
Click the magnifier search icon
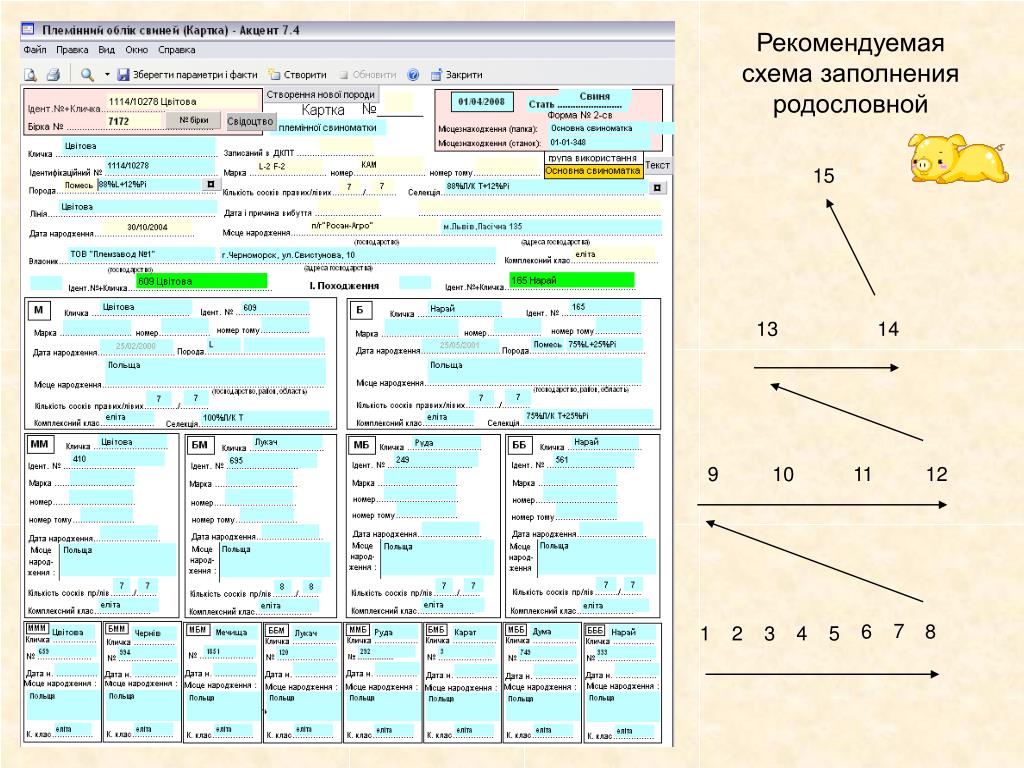coord(87,74)
